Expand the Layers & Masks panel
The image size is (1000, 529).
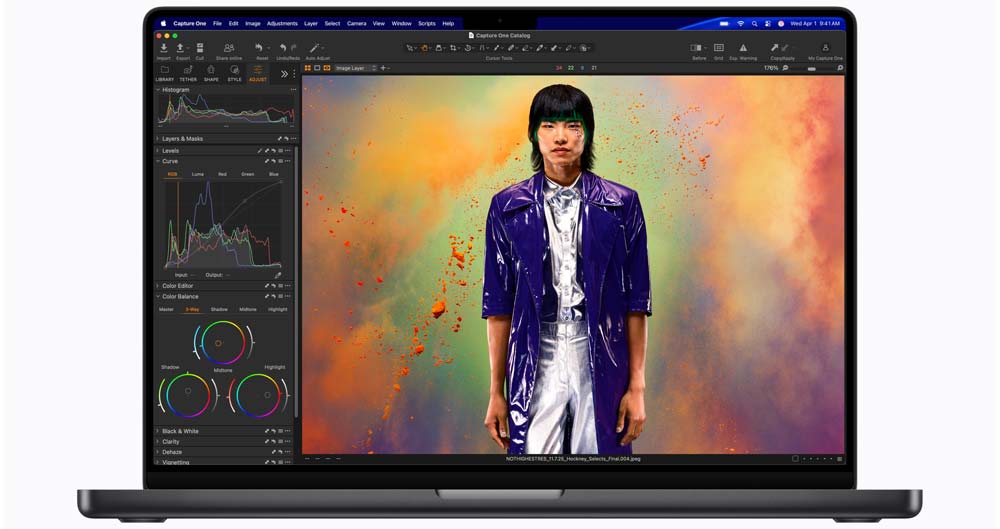coord(158,139)
